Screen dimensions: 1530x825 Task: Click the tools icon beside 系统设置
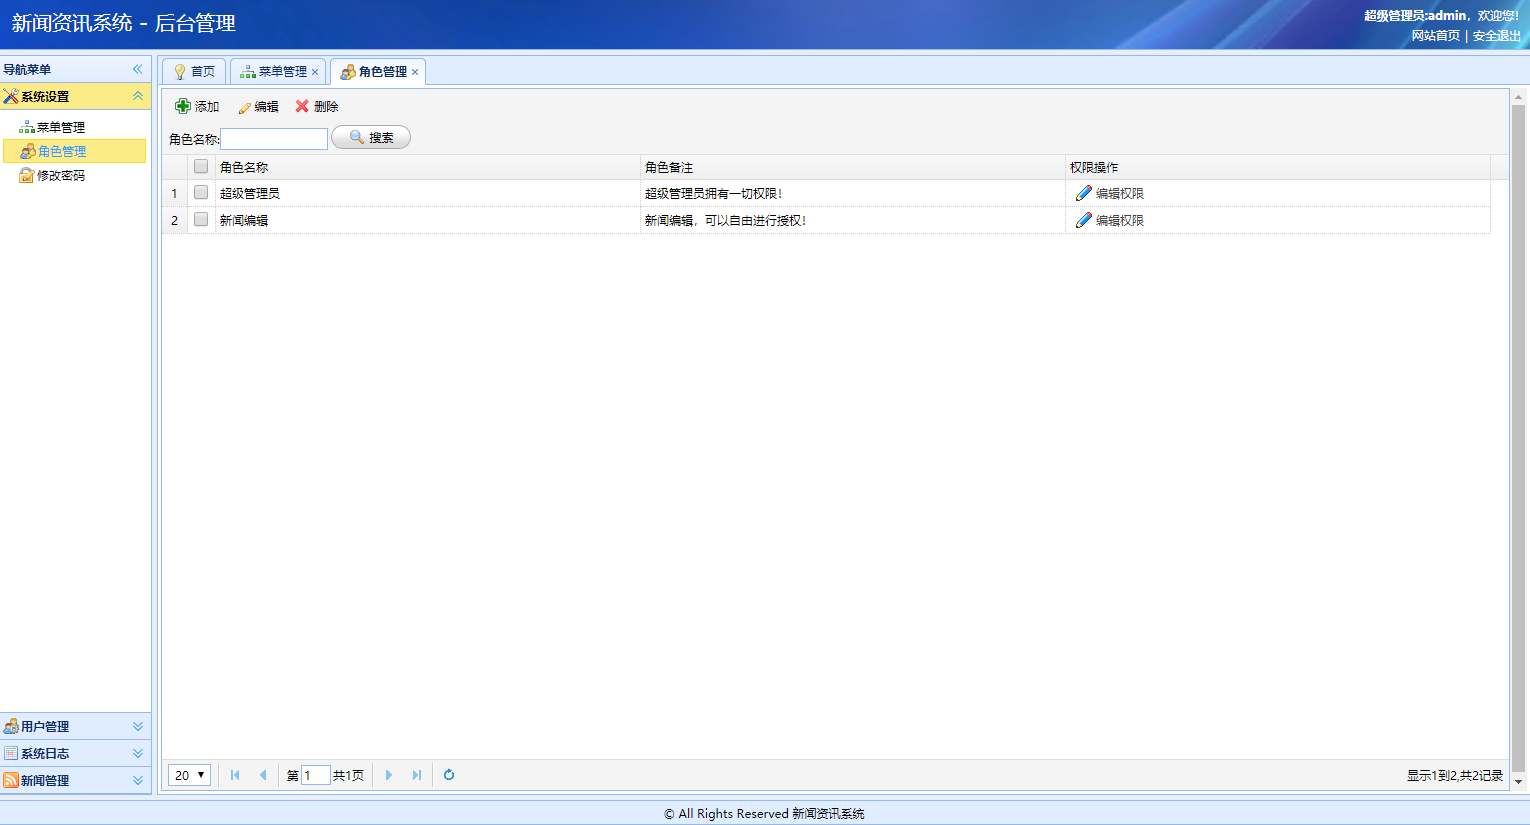11,96
